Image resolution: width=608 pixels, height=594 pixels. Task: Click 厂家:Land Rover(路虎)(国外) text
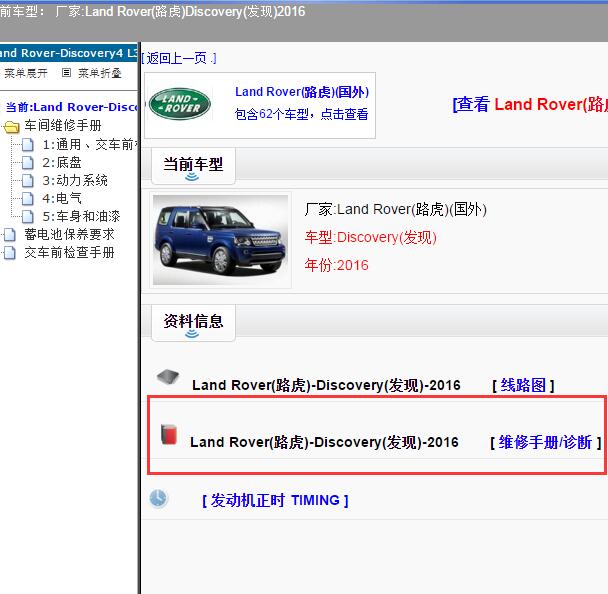tap(396, 209)
